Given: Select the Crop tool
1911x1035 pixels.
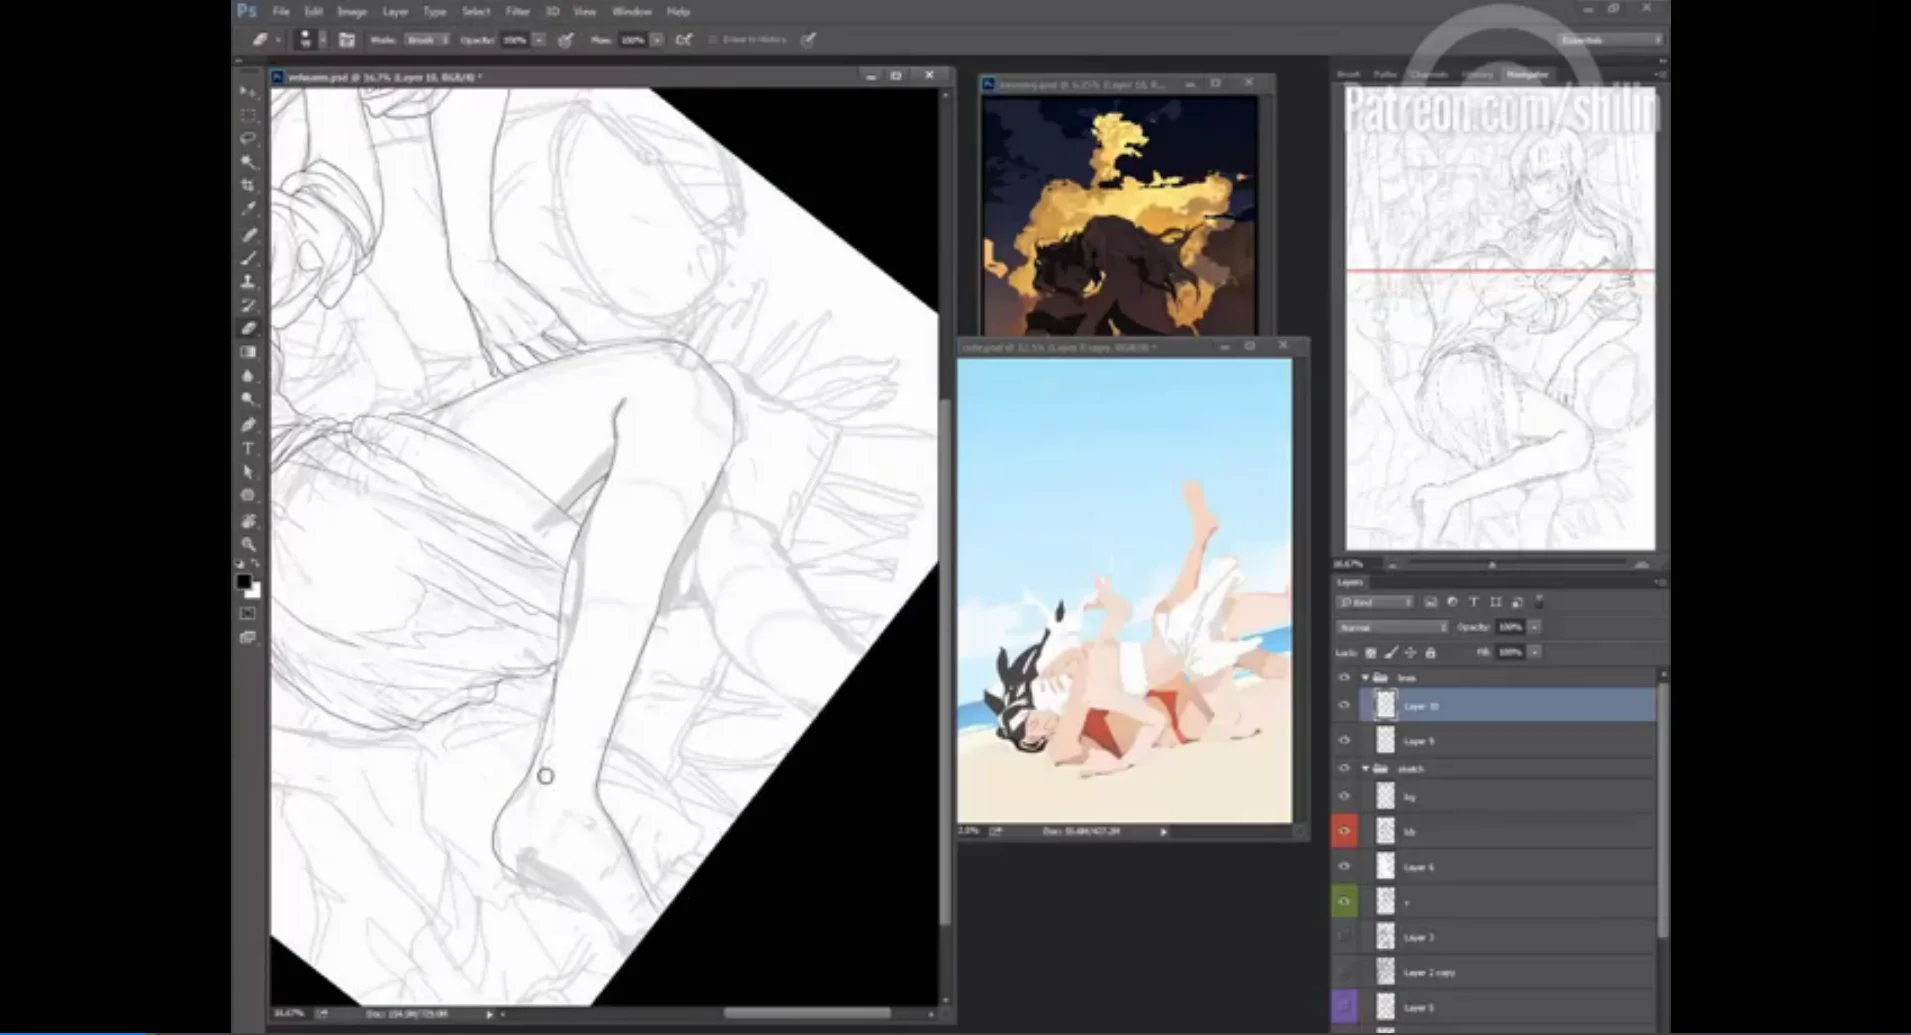Looking at the screenshot, I should pyautogui.click(x=248, y=185).
